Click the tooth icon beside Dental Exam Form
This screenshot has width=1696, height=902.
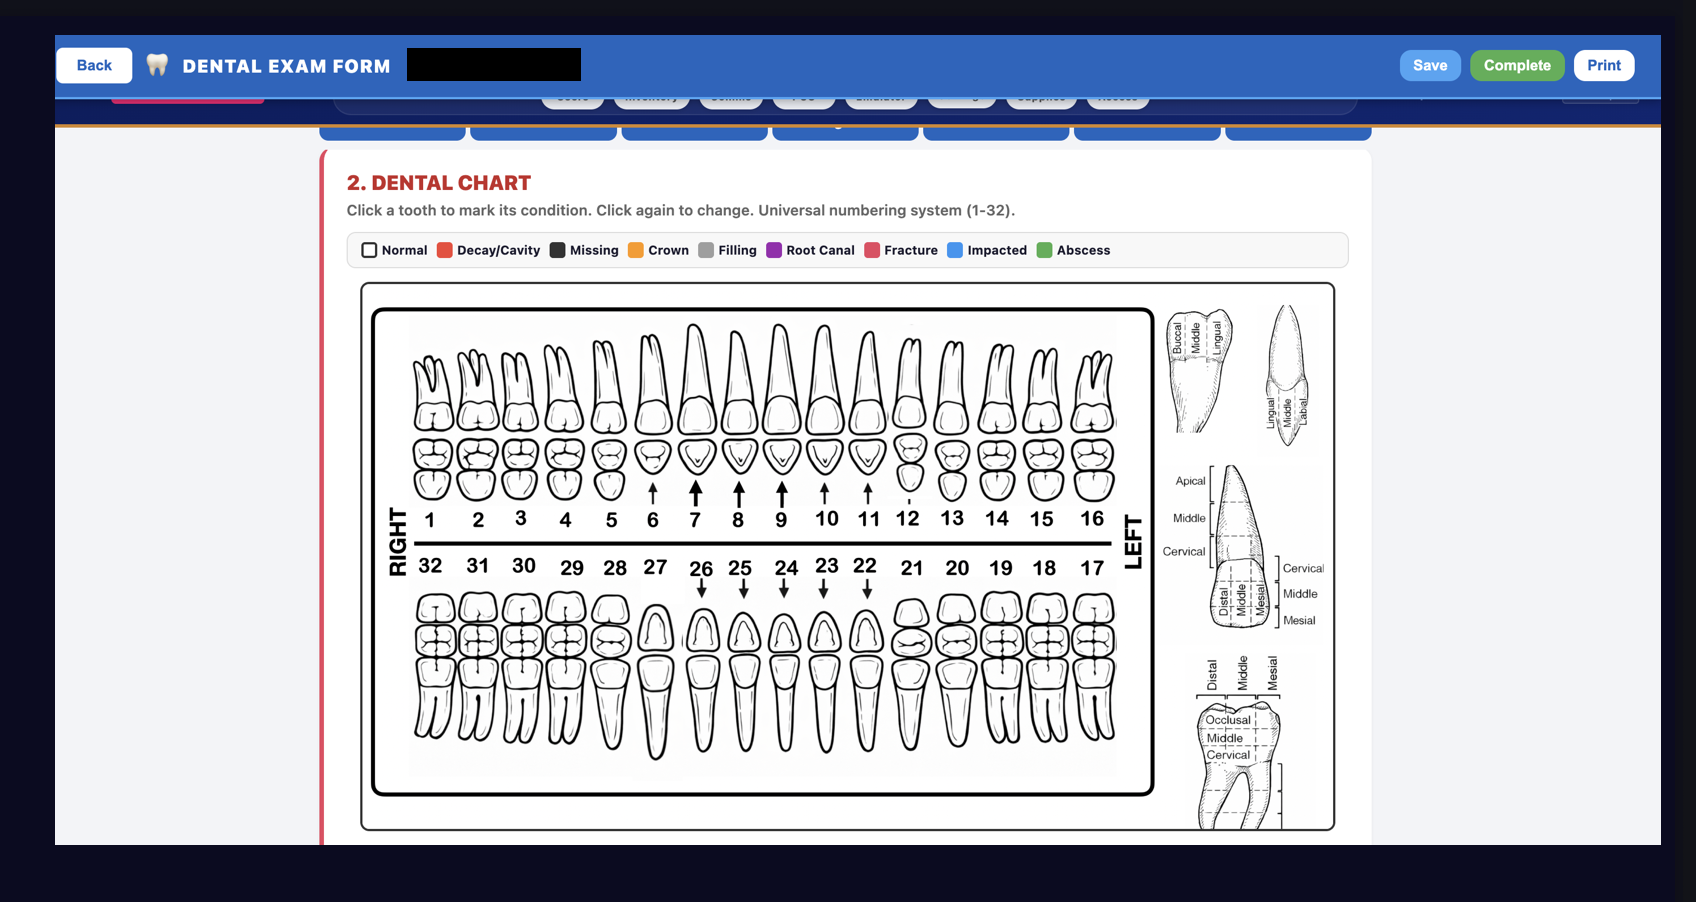coord(157,64)
